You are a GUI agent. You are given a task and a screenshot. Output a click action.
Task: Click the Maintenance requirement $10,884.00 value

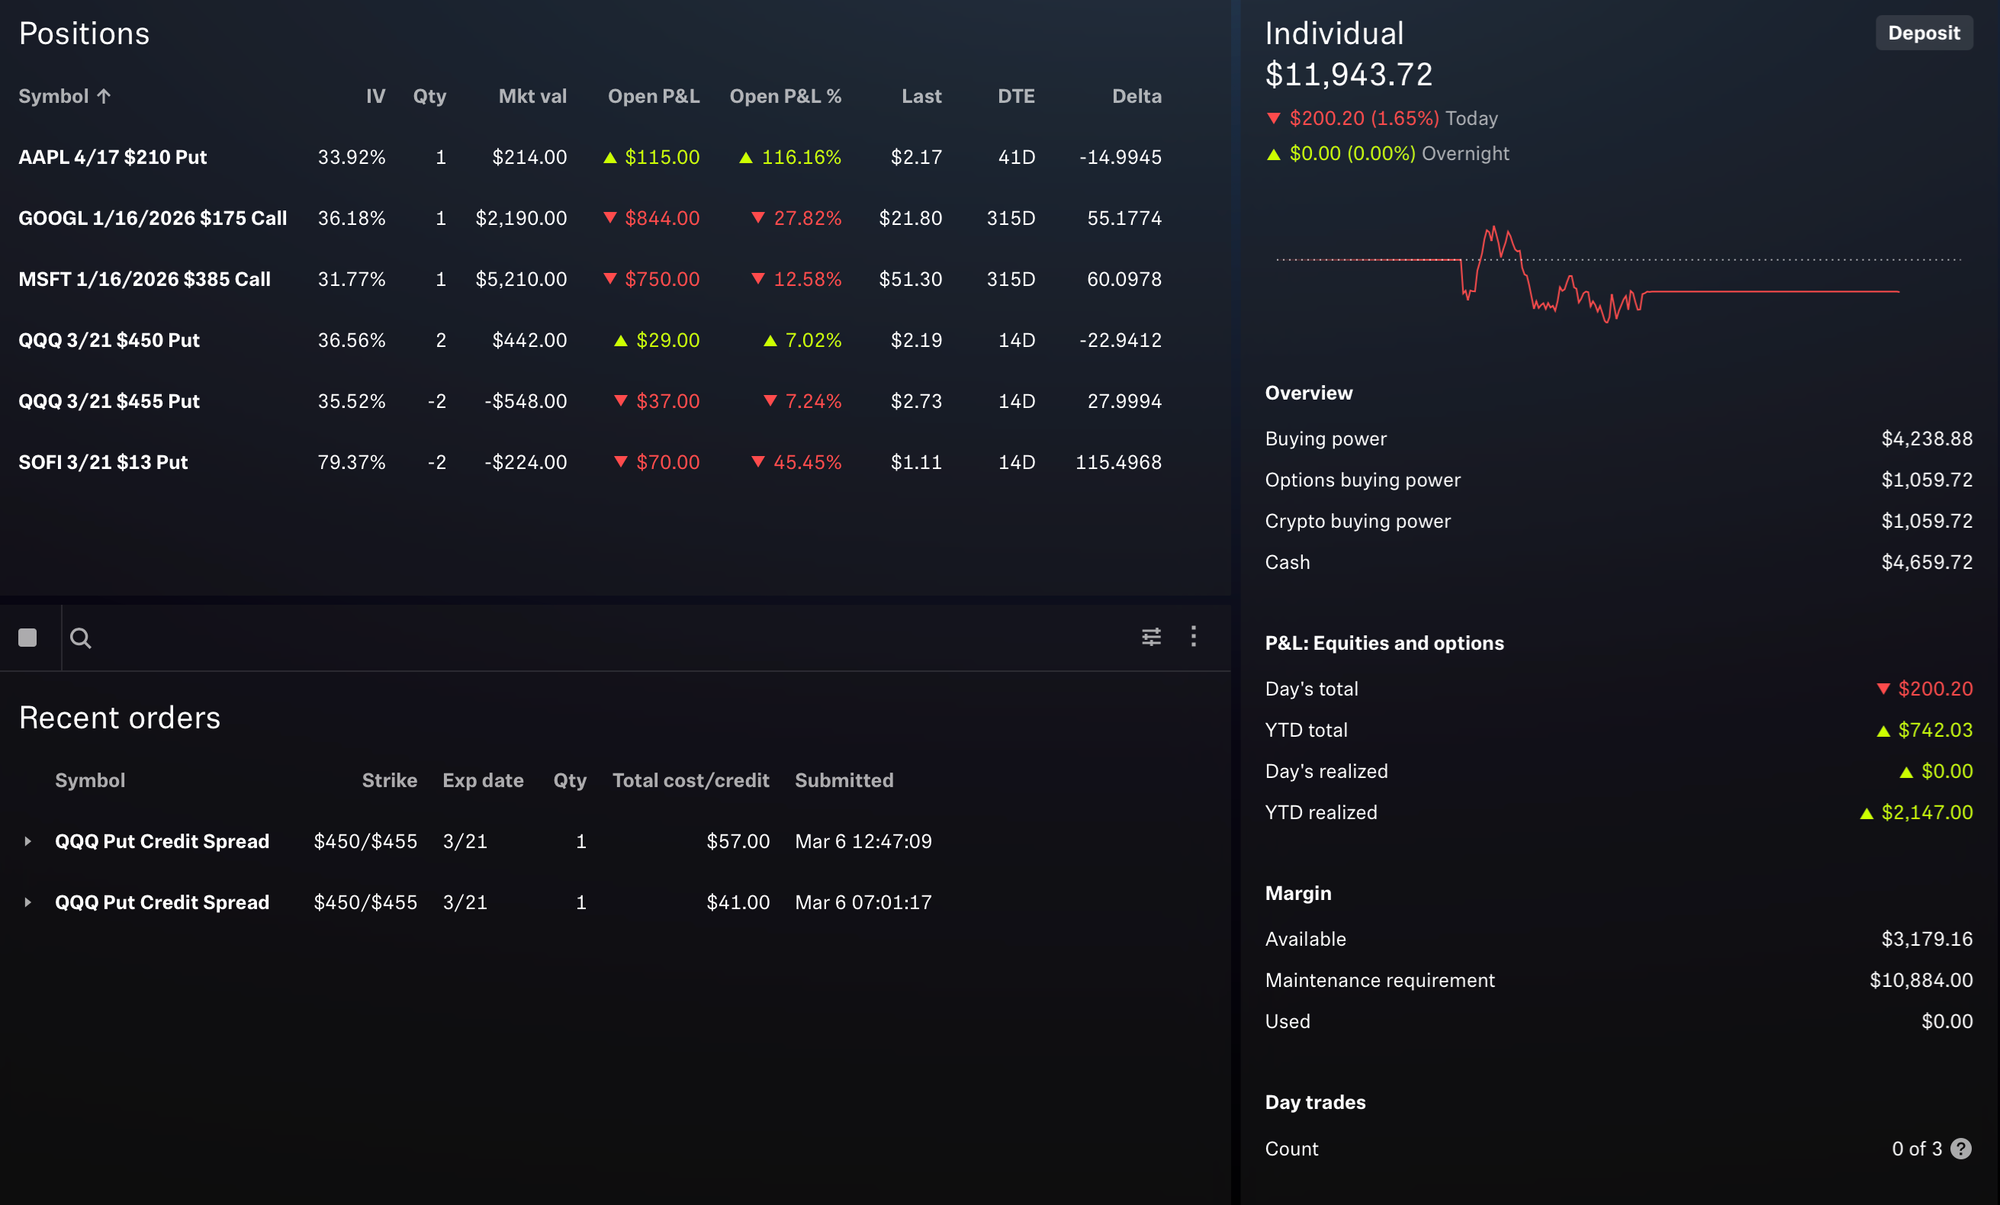(x=1921, y=980)
